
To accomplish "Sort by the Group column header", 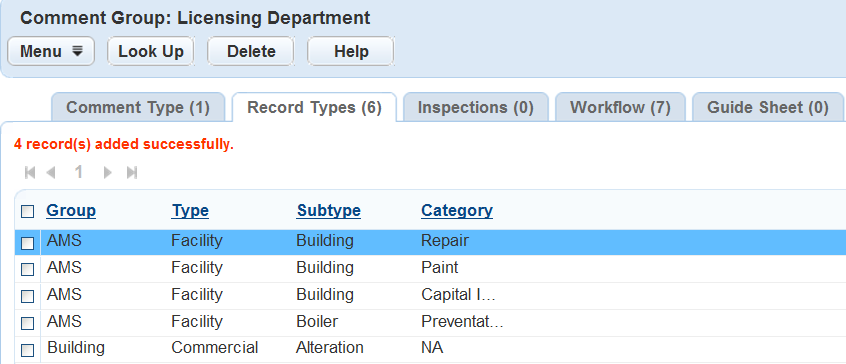I will pos(71,210).
